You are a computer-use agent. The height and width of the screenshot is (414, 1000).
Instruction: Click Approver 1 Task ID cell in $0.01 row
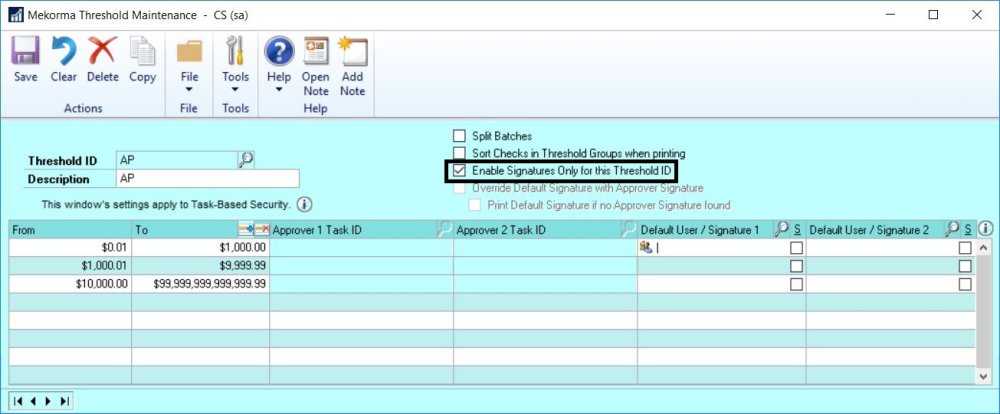click(x=362, y=248)
